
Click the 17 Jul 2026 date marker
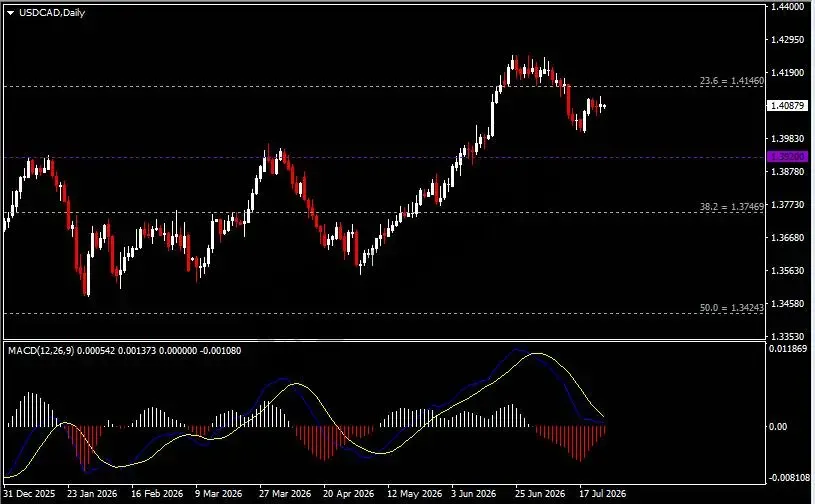point(602,493)
